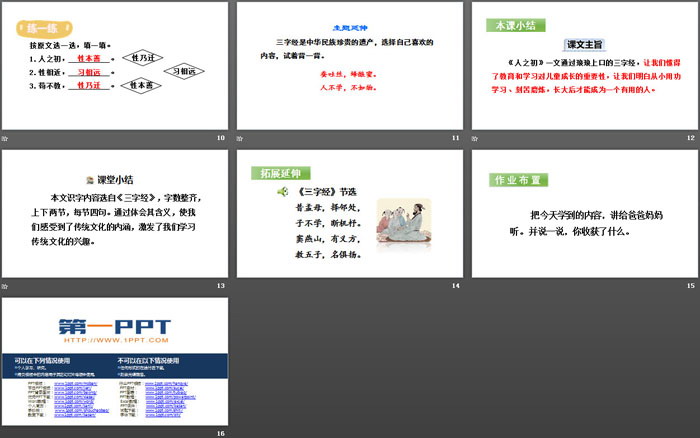The image size is (700, 438).
Task: Click the small icon beside 课堂小结 heading
Action: (x=90, y=180)
